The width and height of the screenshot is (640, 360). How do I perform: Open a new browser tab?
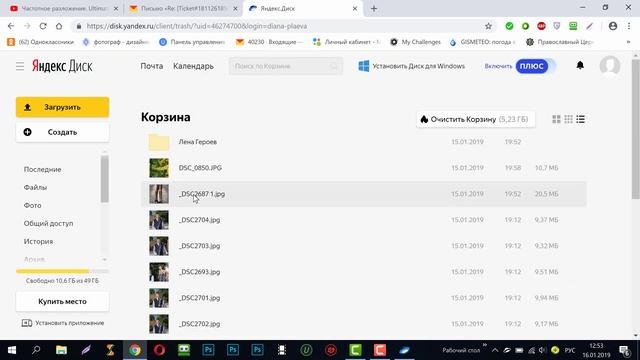pos(374,9)
